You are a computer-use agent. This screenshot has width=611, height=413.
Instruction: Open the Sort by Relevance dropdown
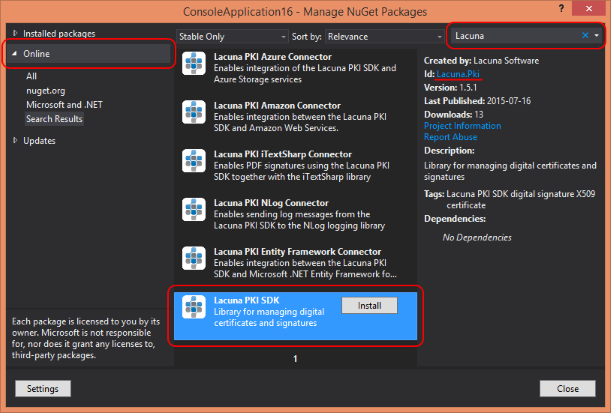coord(385,37)
